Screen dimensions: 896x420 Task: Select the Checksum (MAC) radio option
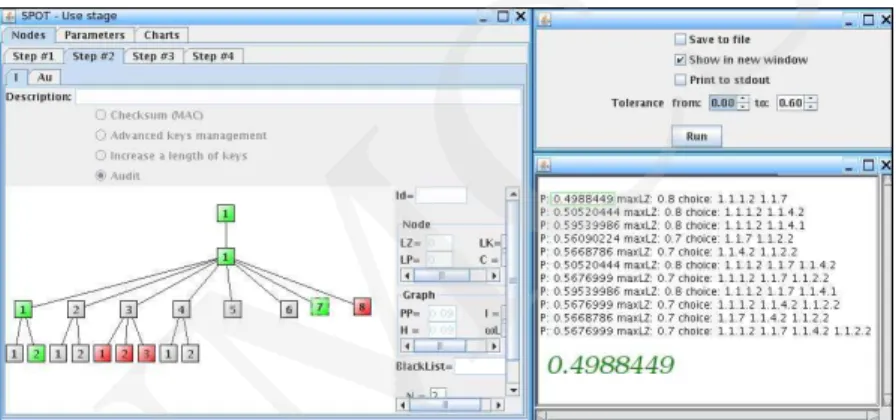101,115
